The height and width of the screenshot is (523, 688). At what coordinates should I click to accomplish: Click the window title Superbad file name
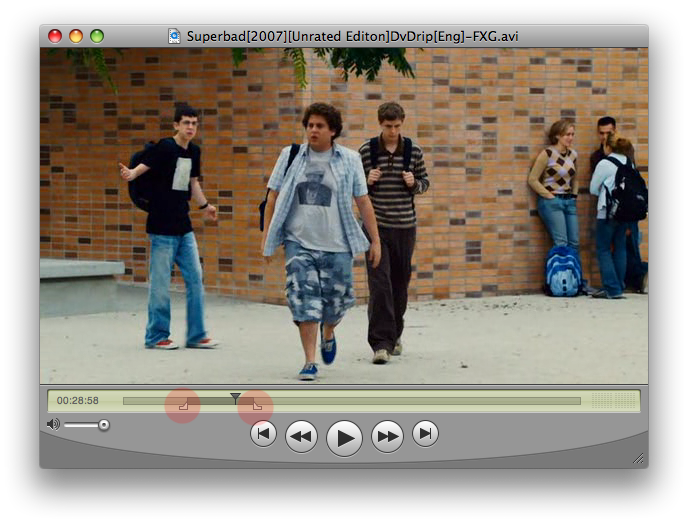click(x=352, y=36)
